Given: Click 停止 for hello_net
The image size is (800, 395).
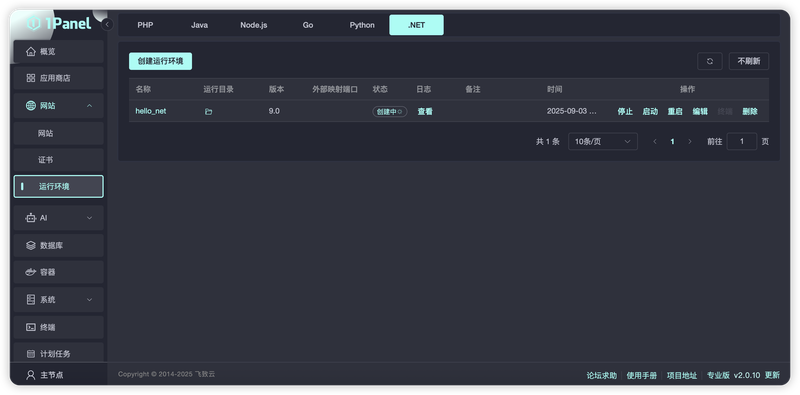Looking at the screenshot, I should click(625, 111).
